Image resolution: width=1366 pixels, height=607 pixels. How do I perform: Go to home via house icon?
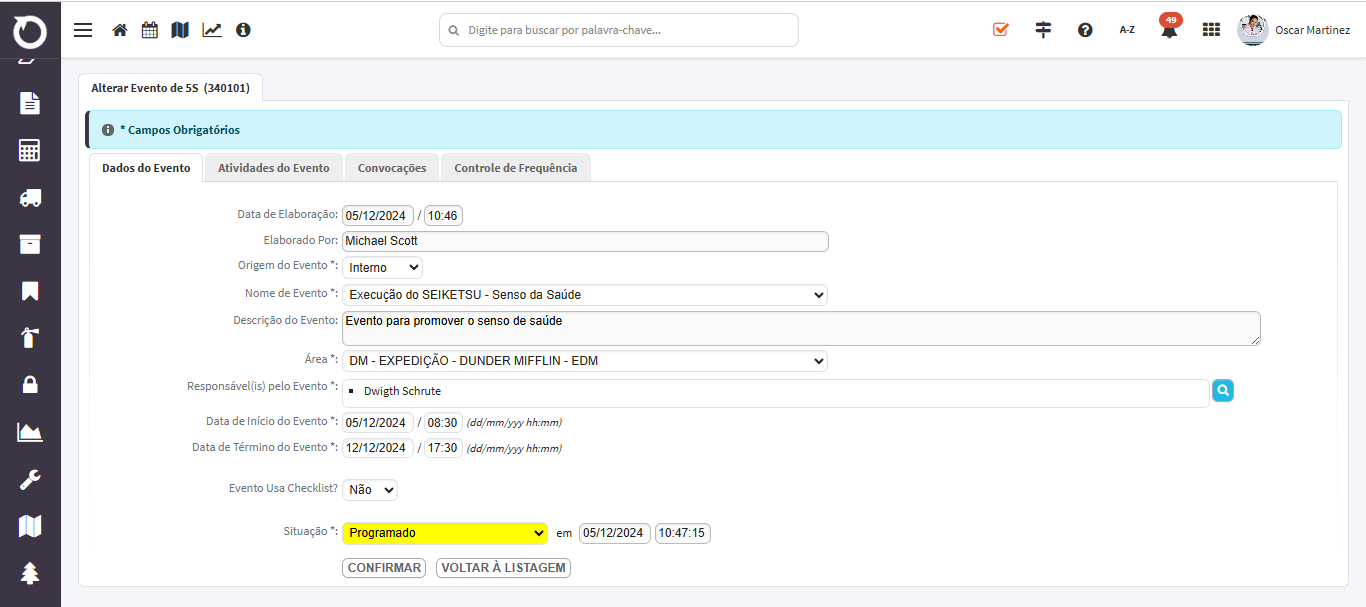coord(120,30)
